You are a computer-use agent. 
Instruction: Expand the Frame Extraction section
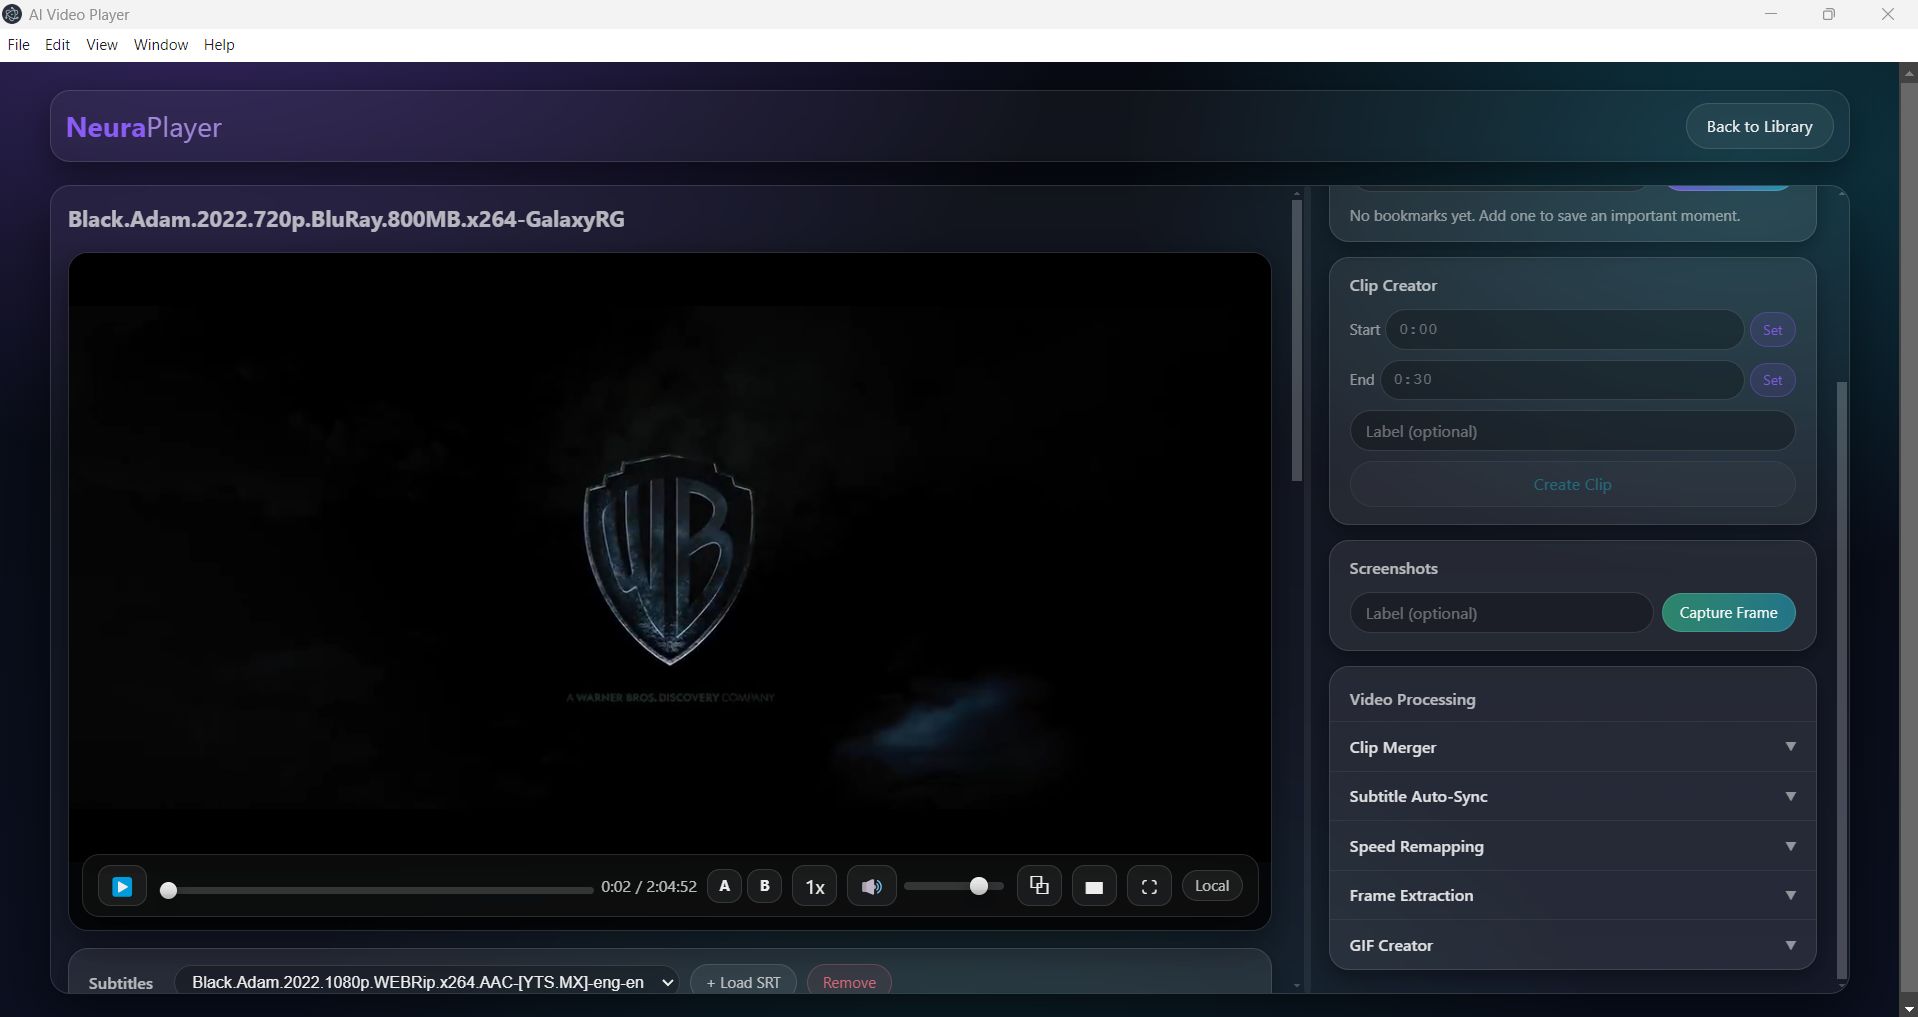click(1572, 896)
